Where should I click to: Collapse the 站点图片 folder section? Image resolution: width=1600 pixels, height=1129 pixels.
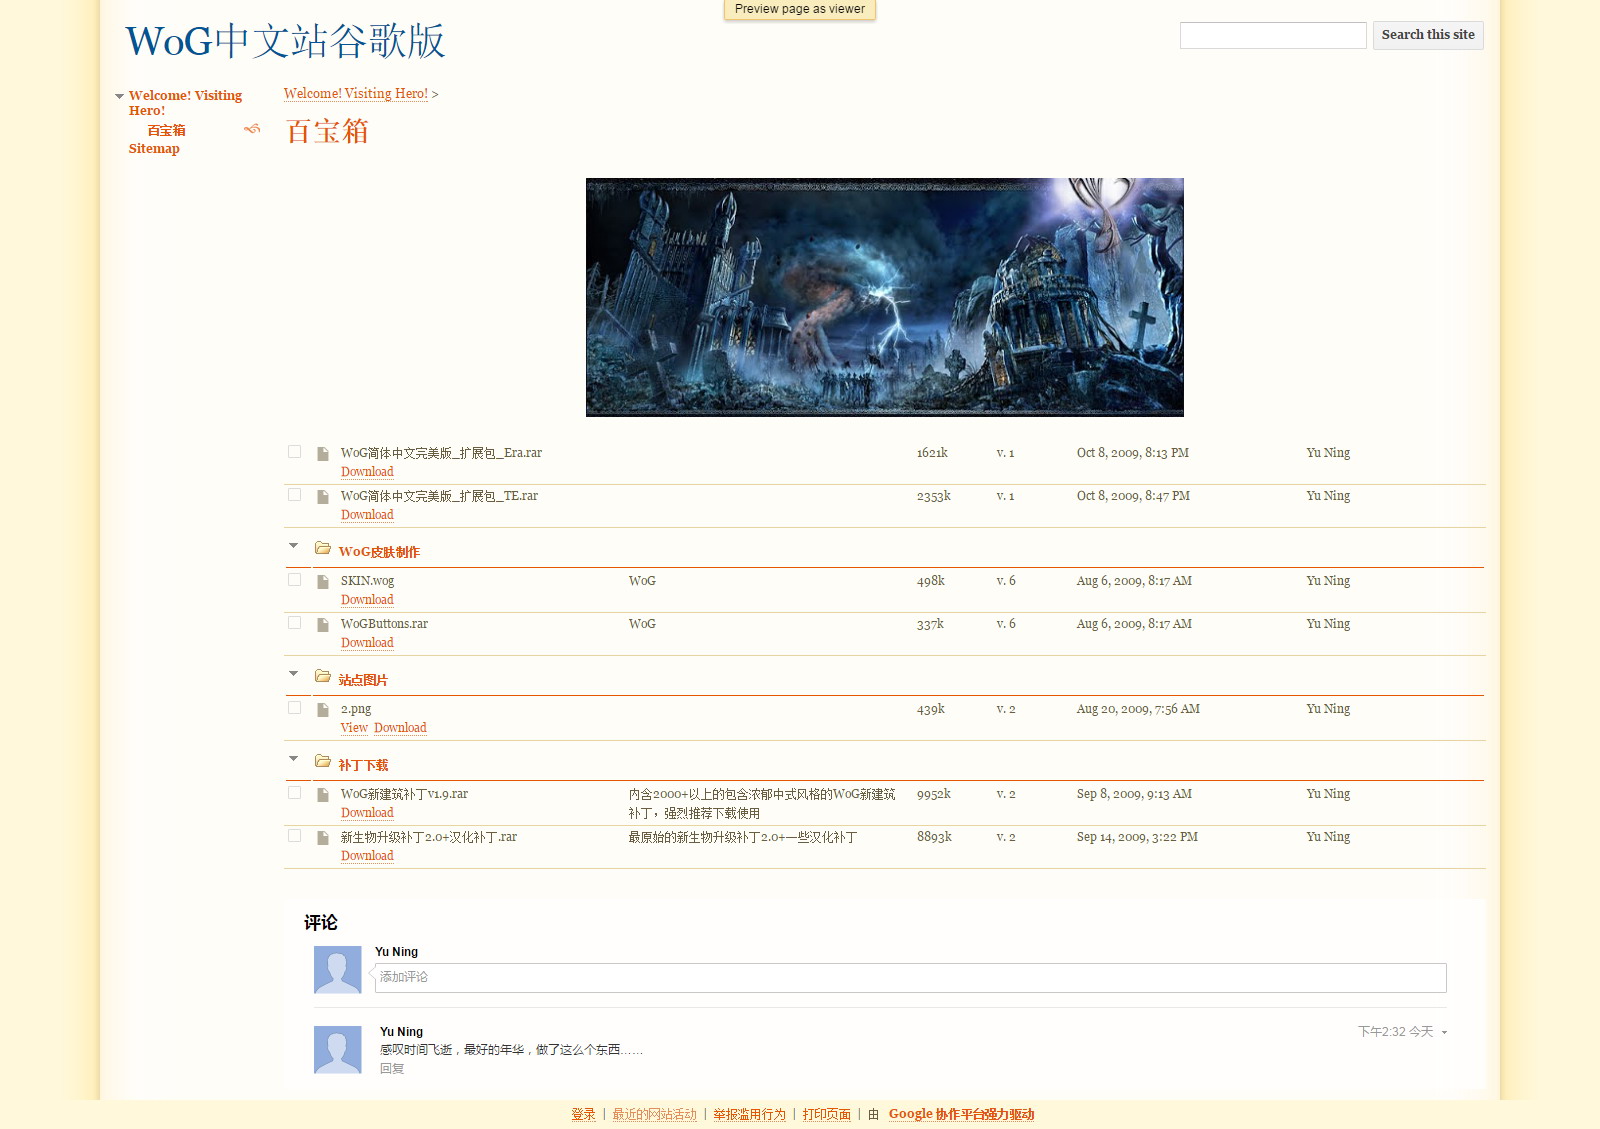(293, 674)
